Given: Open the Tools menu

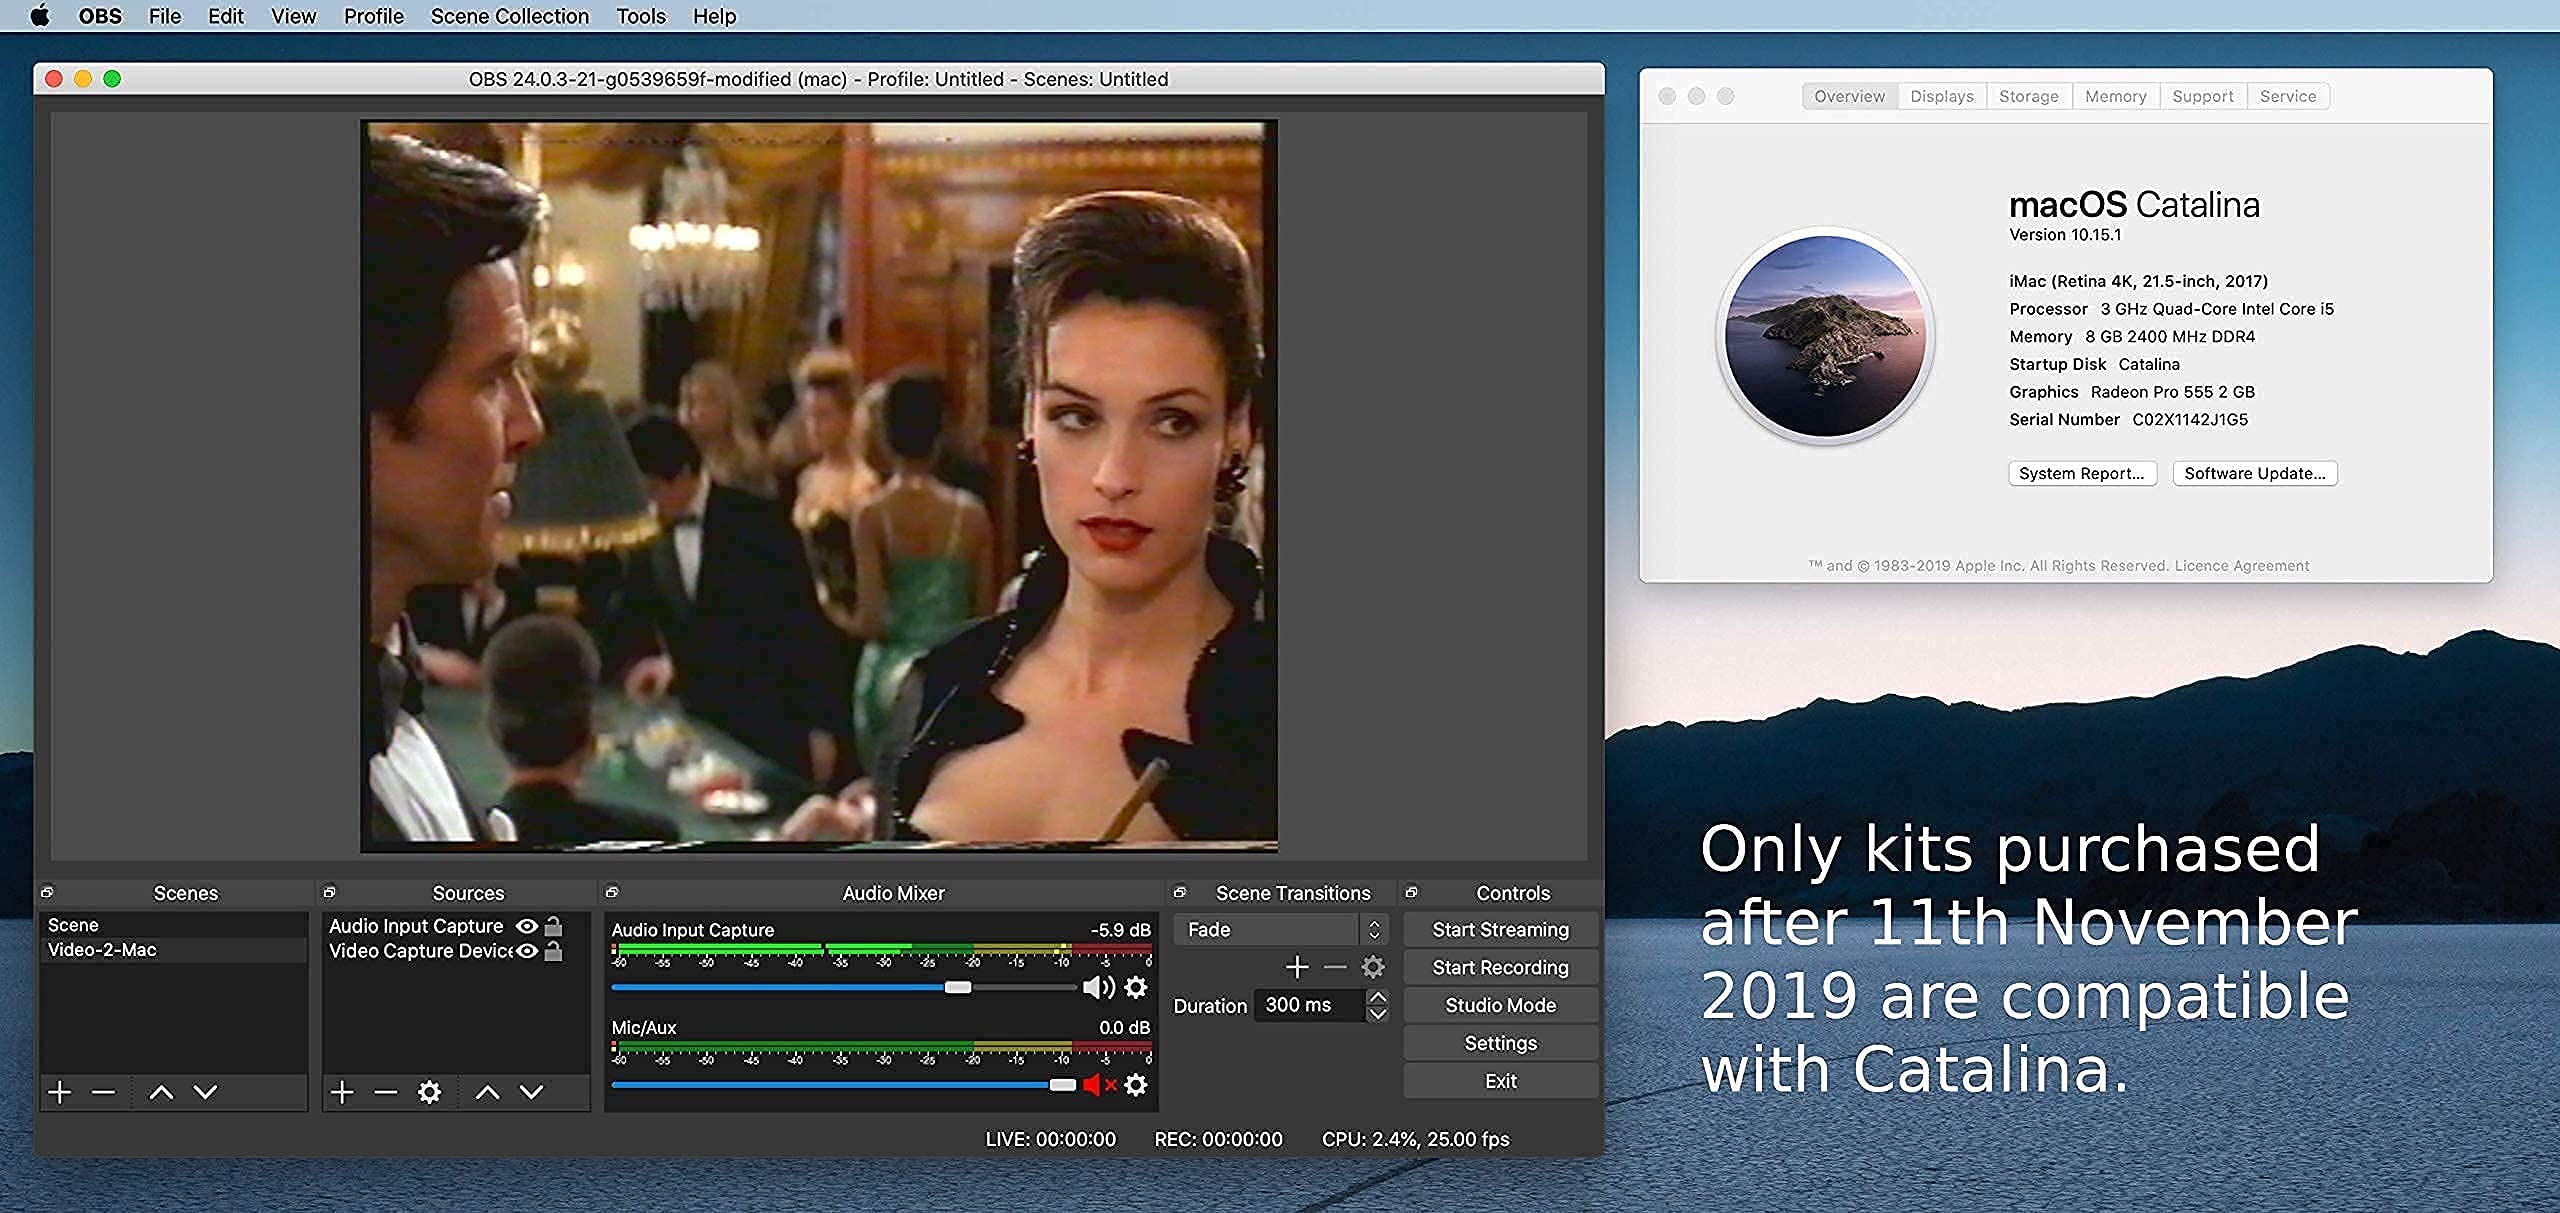Looking at the screenshot, I should [641, 16].
